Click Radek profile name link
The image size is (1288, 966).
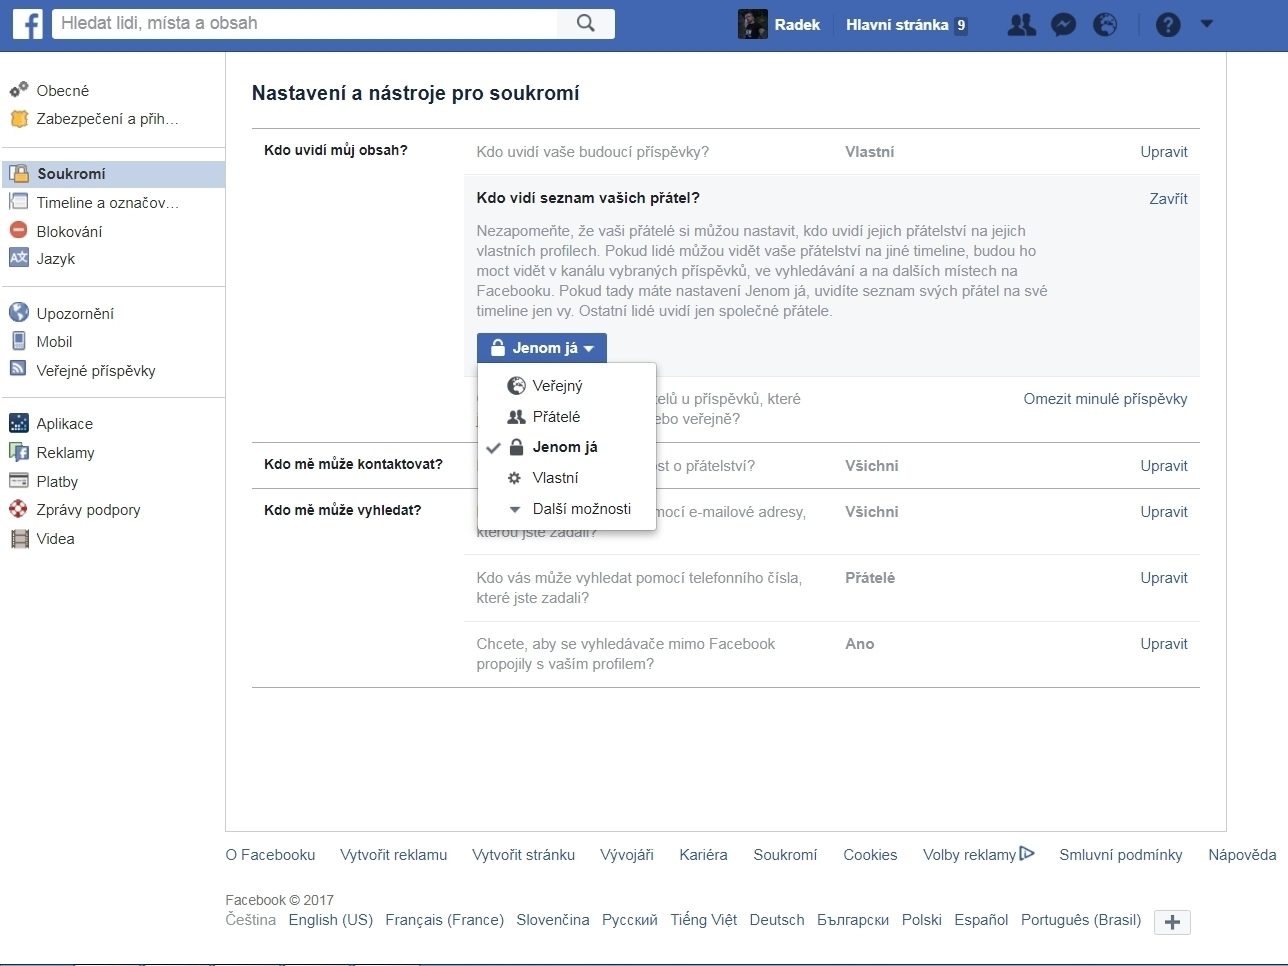[797, 25]
